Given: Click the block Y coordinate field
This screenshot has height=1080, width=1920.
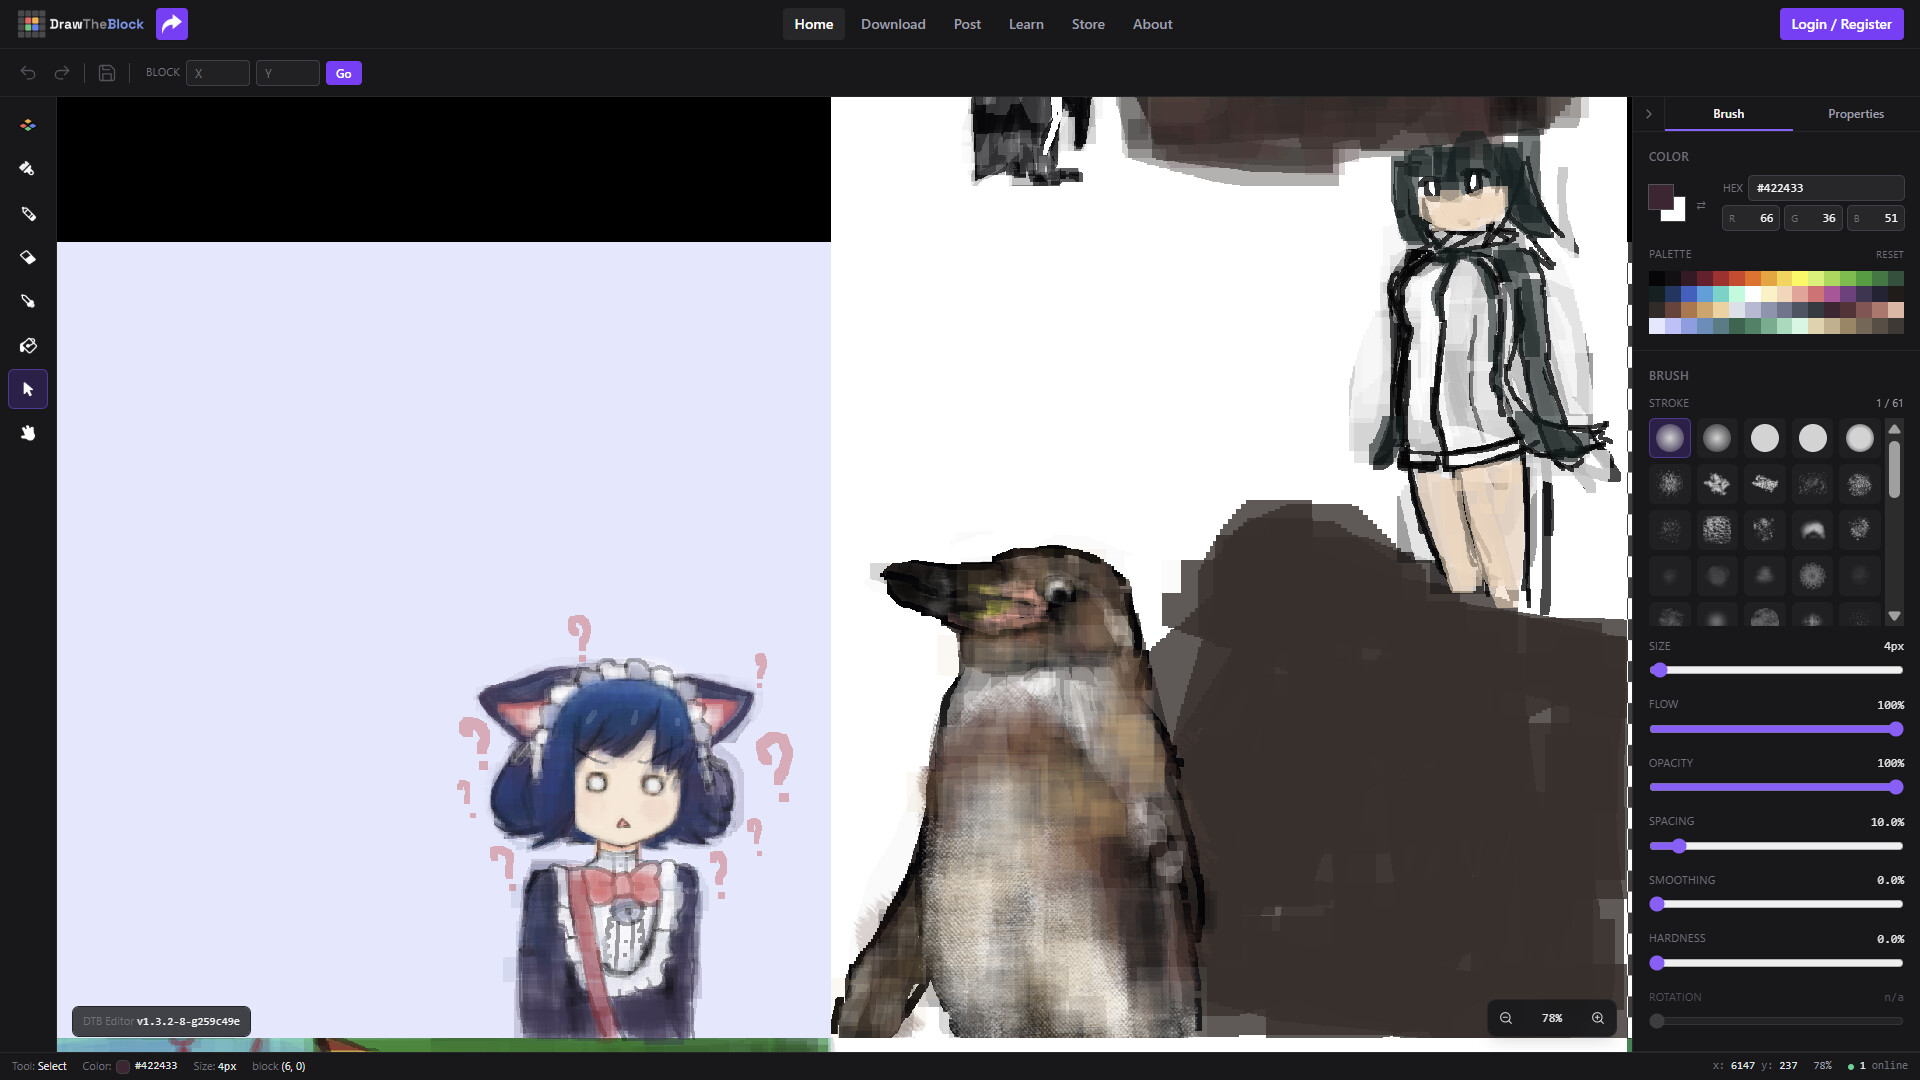Looking at the screenshot, I should tap(288, 73).
